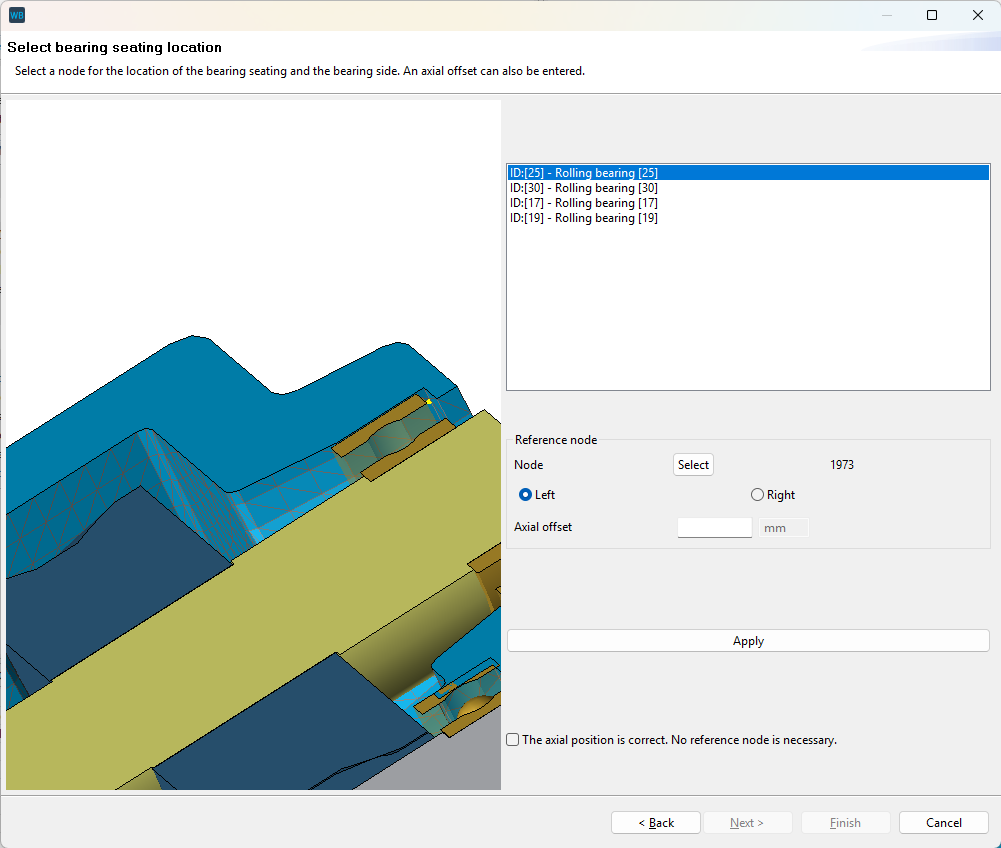
Task: Click the Select button for the reference node
Action: (693, 464)
